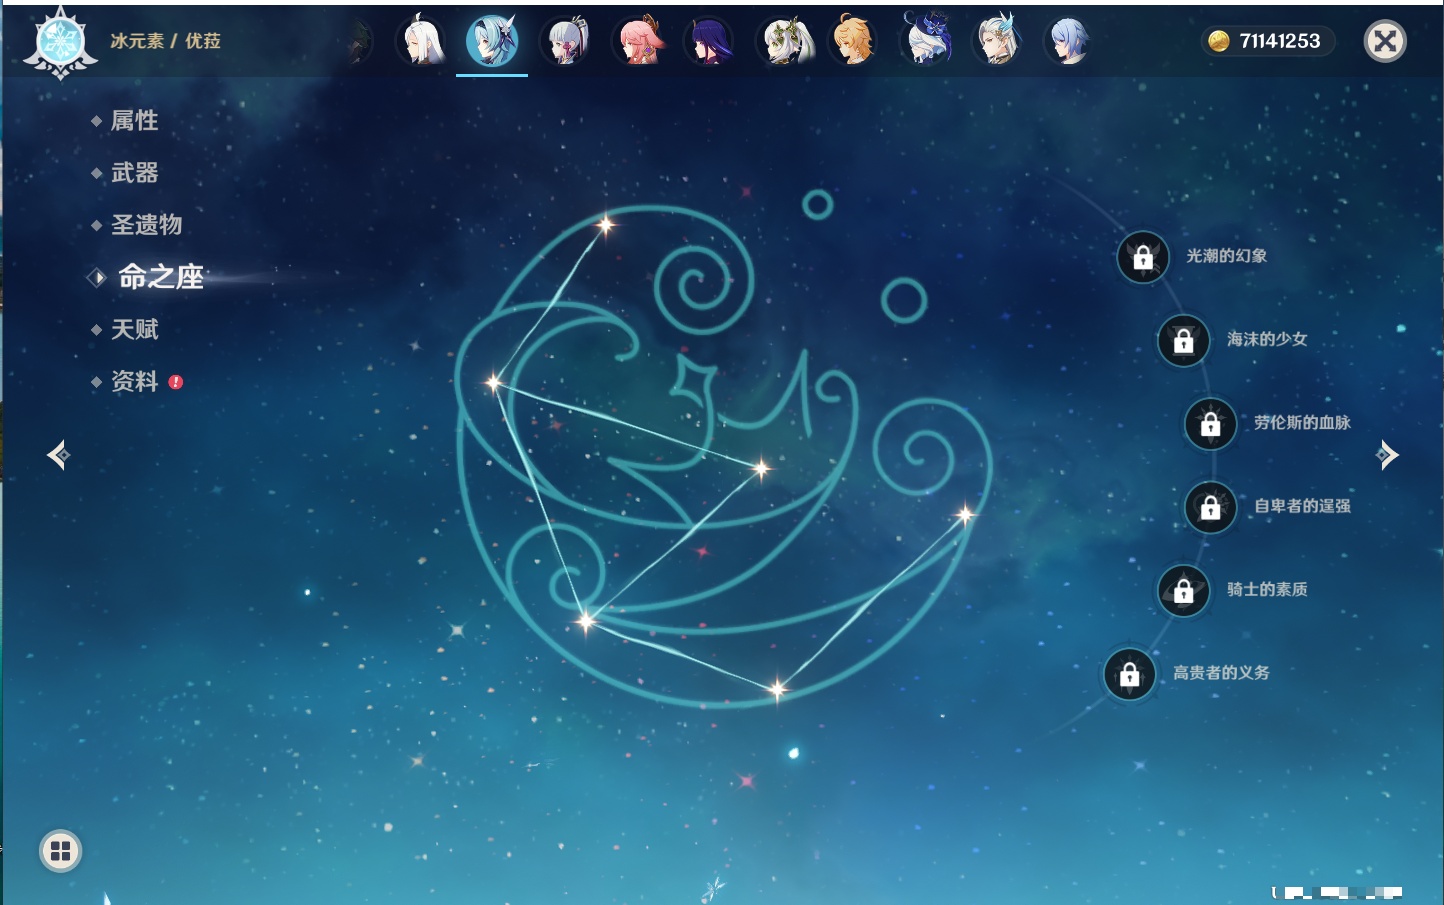The width and height of the screenshot is (1444, 905).
Task: Select the 天赋 talents menu item
Action: [x=134, y=329]
